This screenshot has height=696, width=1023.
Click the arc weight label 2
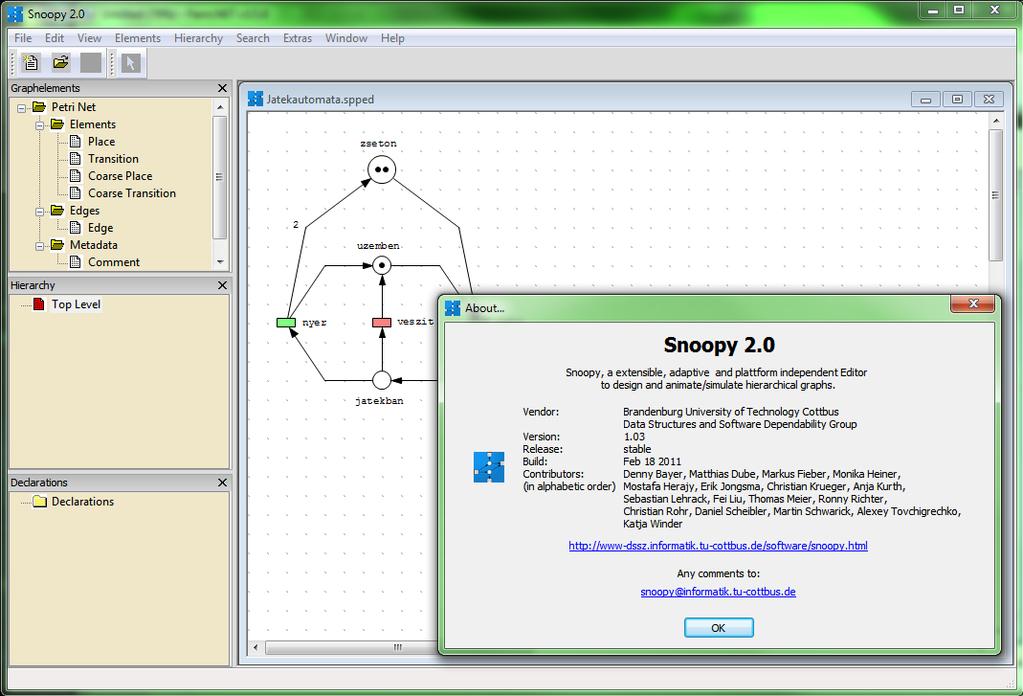pos(296,224)
